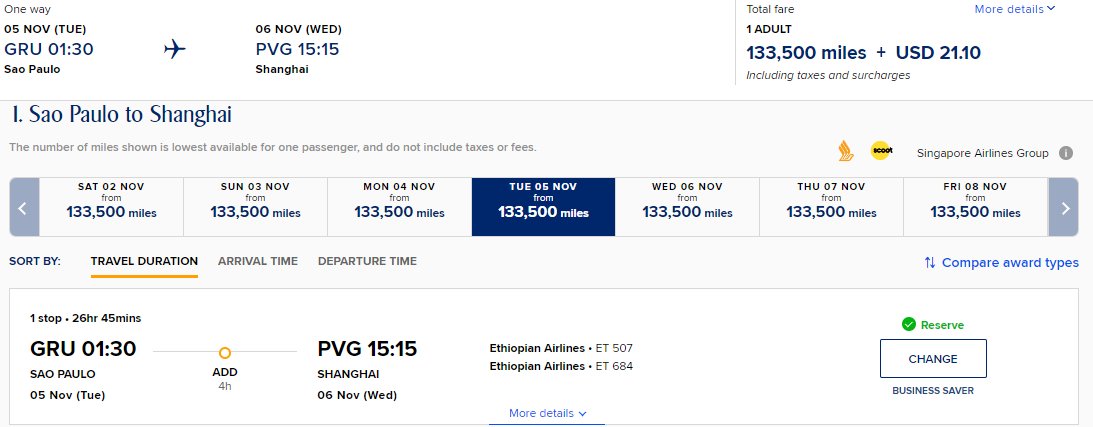Image resolution: width=1093 pixels, height=427 pixels.
Task: Show later dates with right arrow
Action: 1064,208
